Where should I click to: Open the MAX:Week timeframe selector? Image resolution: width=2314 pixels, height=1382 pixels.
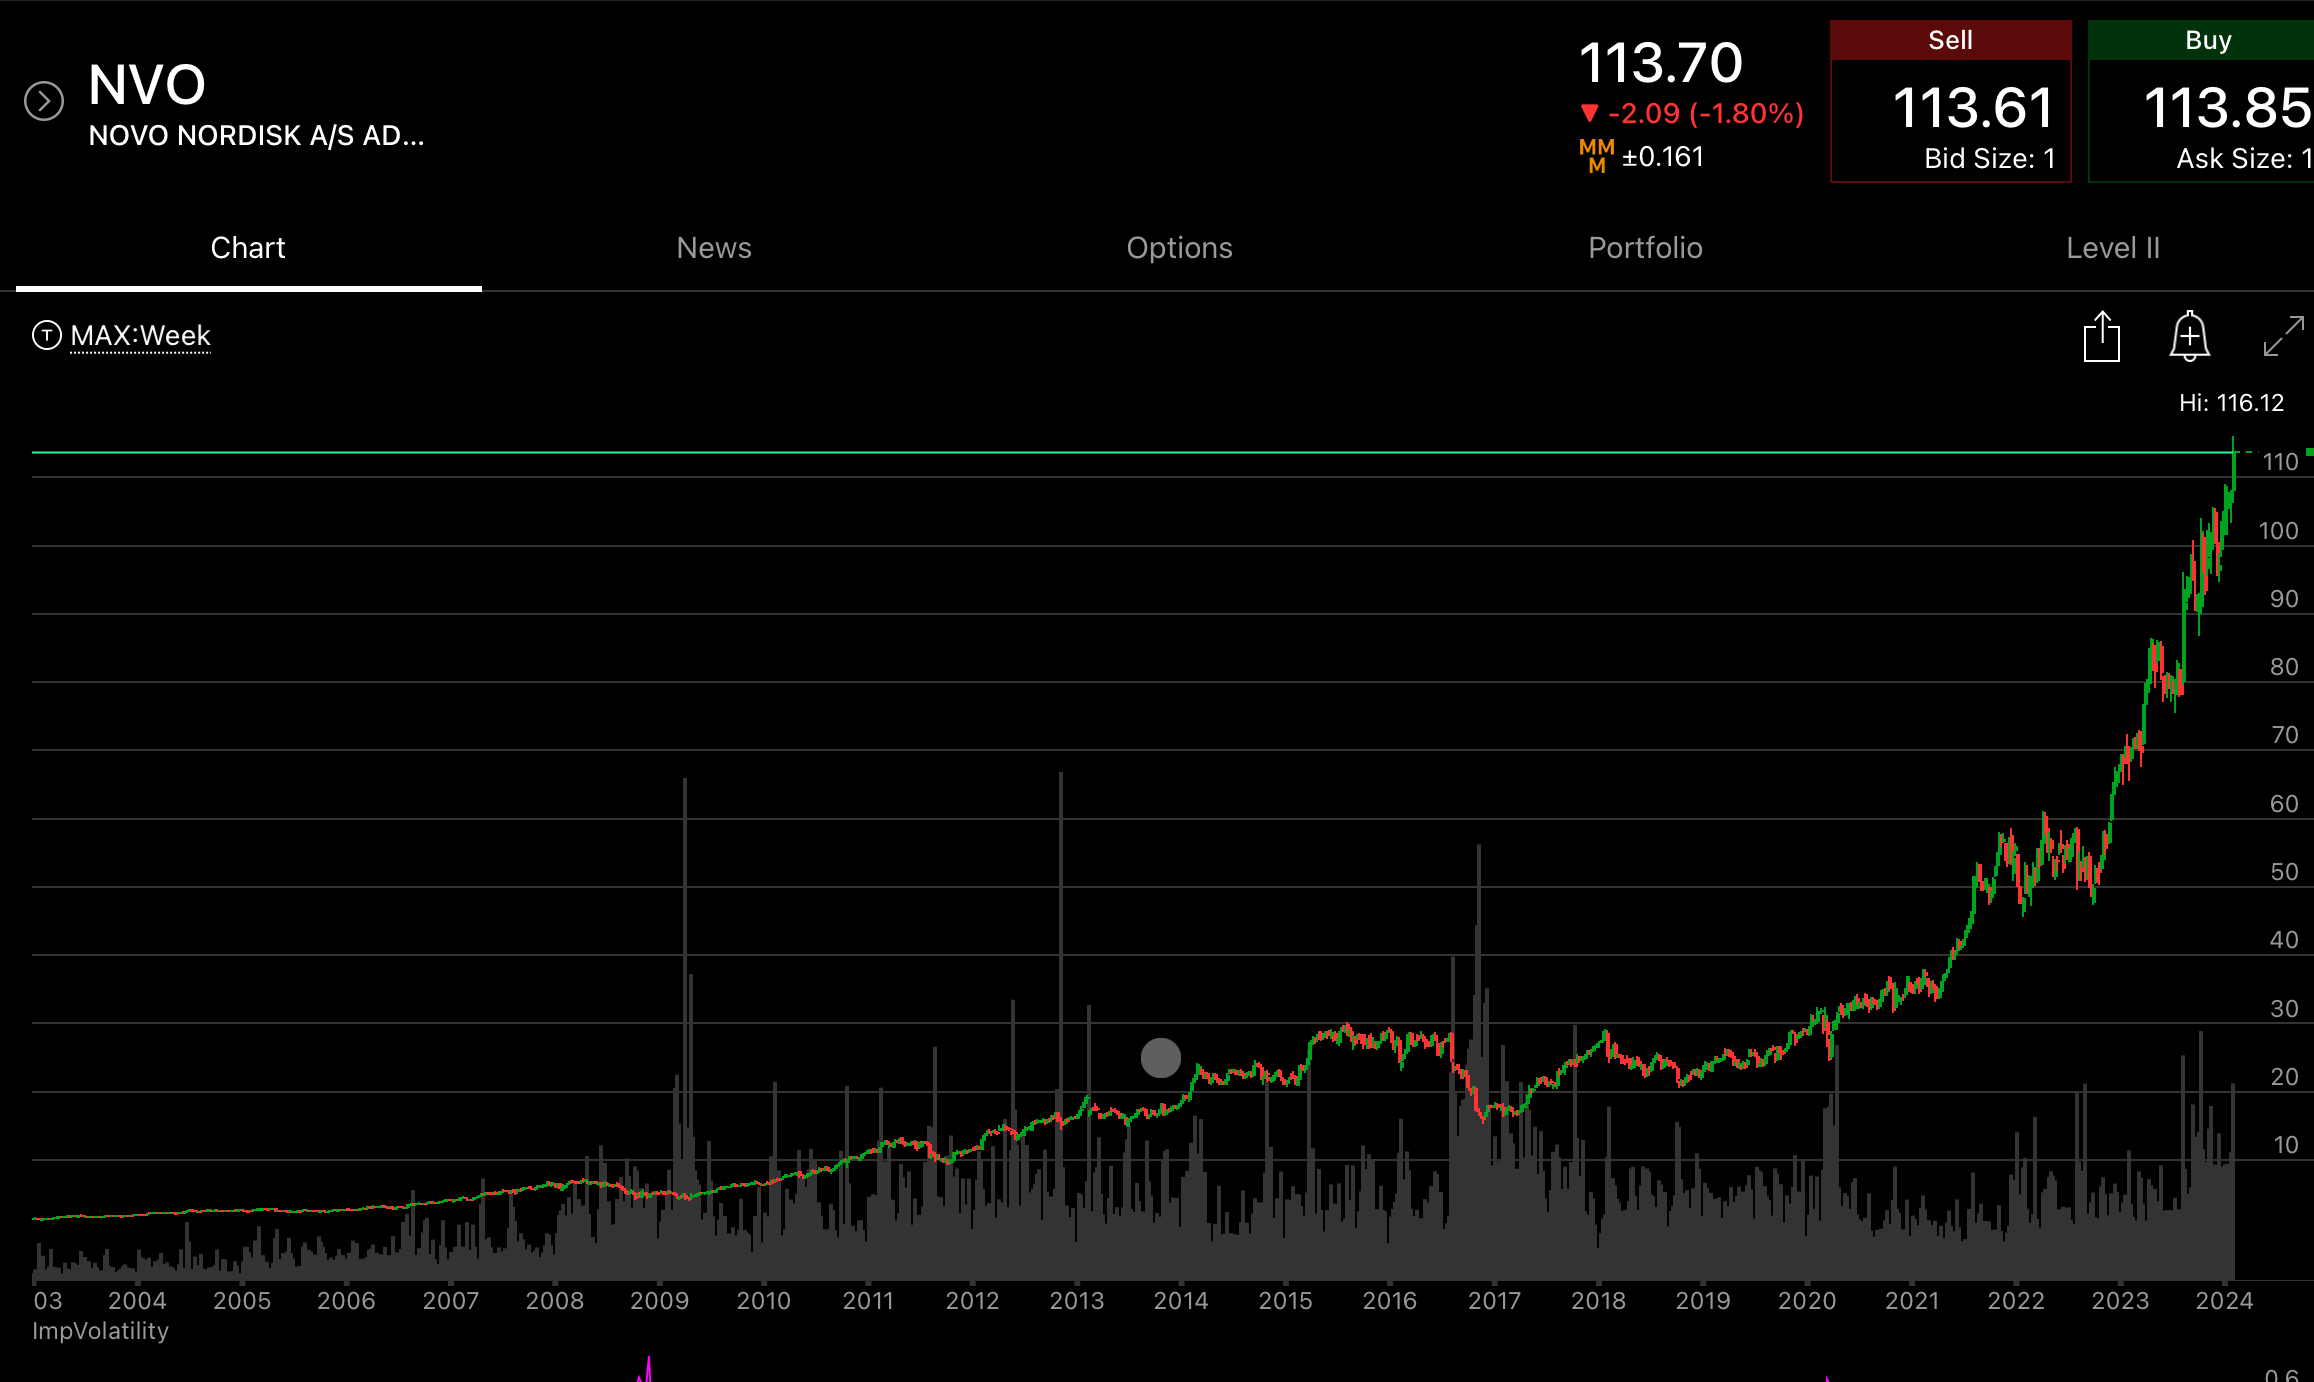click(x=140, y=335)
